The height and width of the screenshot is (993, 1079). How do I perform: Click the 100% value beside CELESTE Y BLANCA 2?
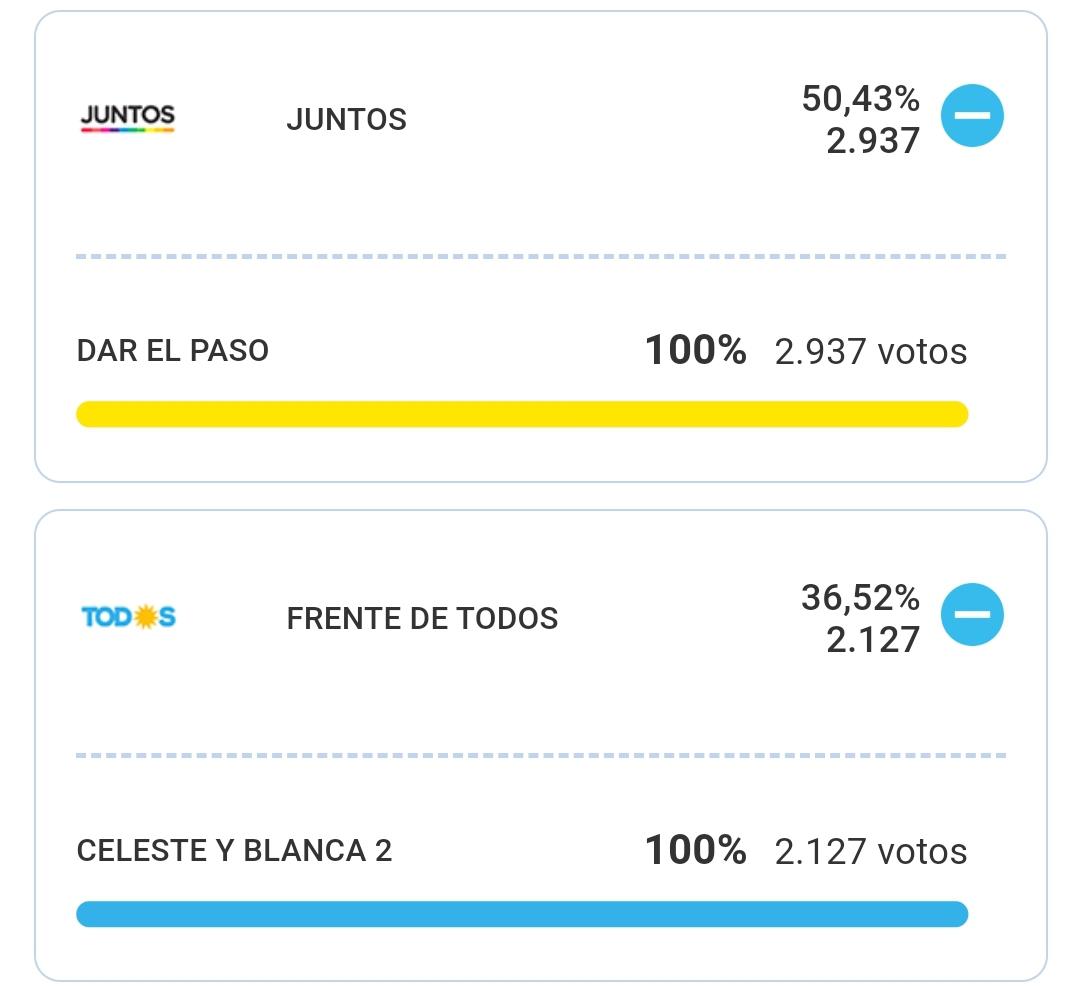[x=695, y=851]
